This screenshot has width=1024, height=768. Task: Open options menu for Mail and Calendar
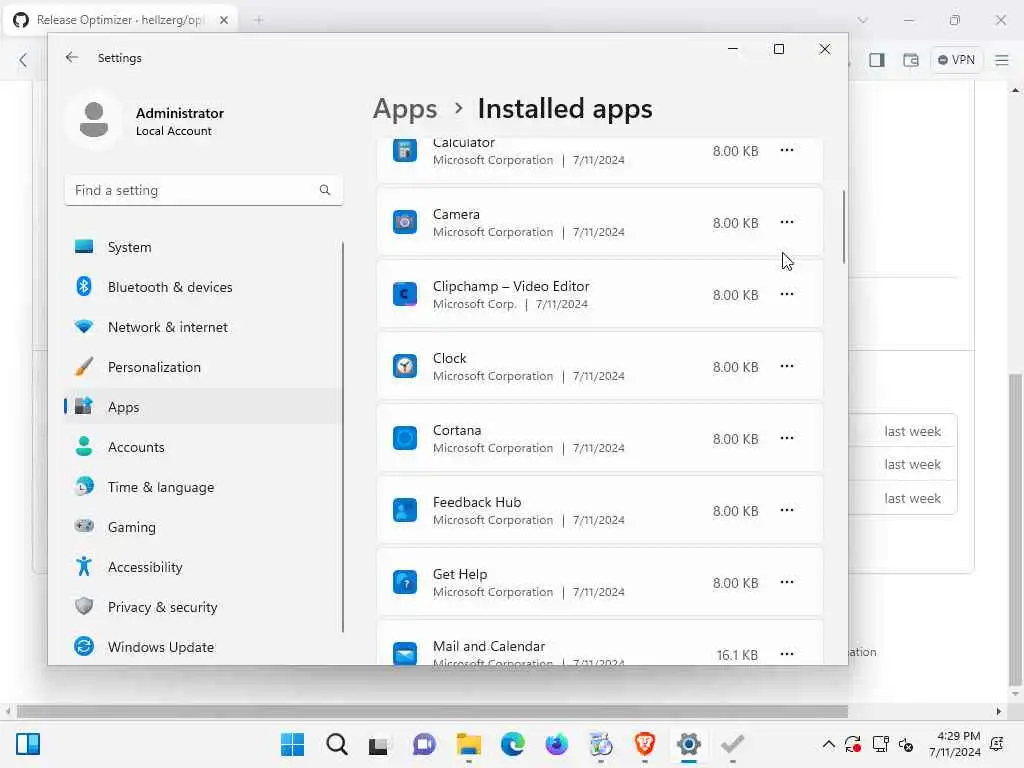[787, 654]
